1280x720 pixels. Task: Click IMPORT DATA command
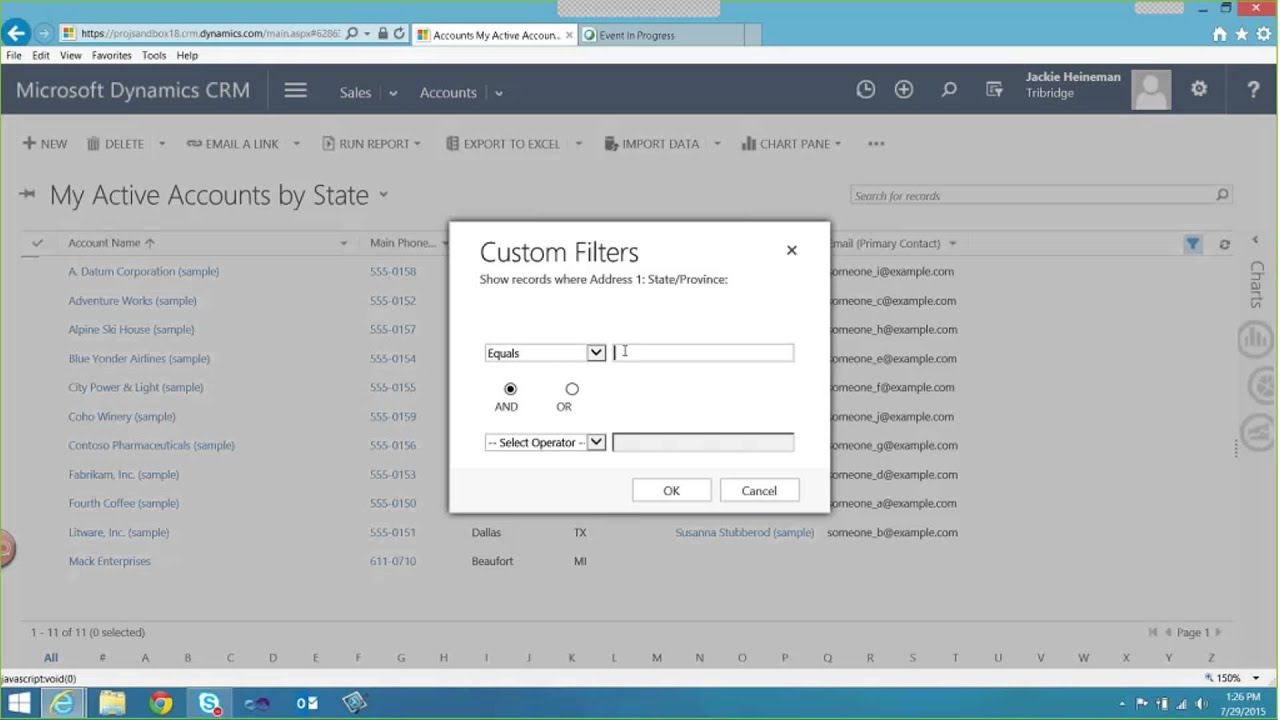click(652, 144)
